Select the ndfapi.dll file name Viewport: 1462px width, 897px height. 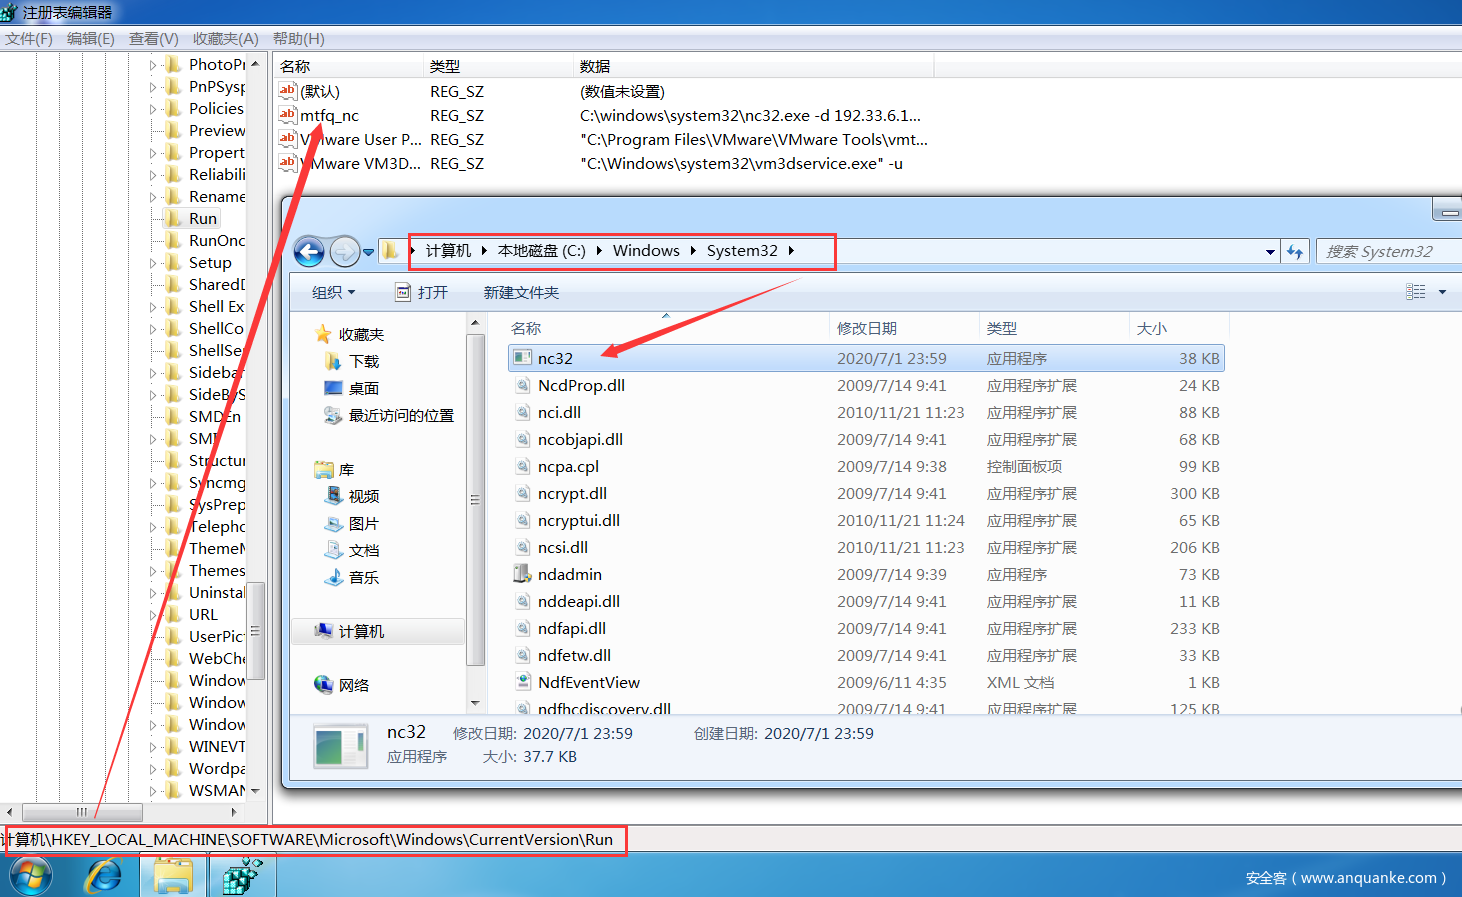pos(572,628)
